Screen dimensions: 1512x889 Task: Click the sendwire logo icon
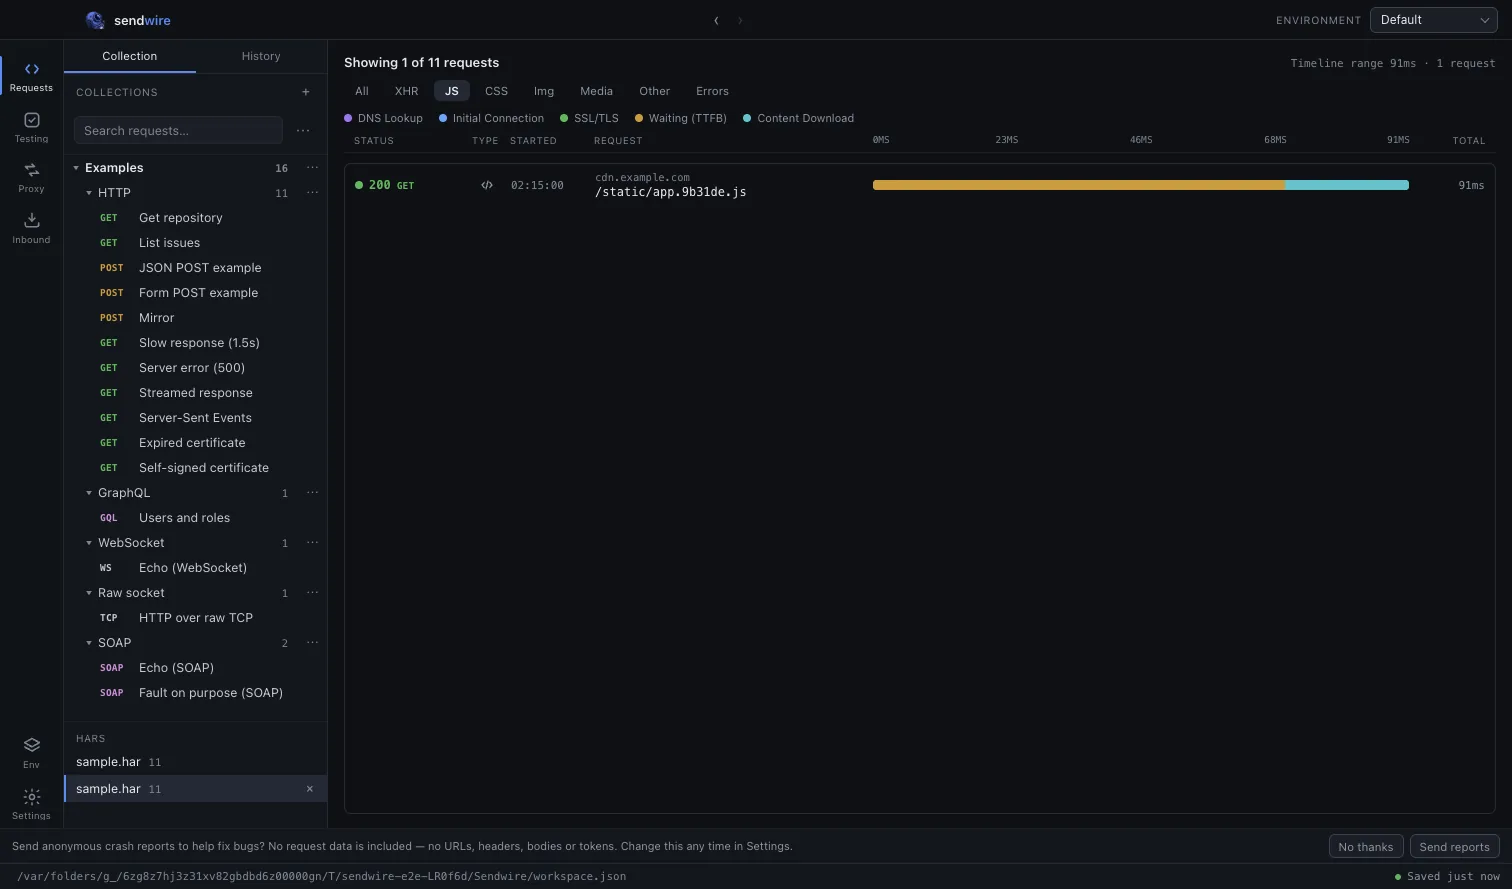(95, 20)
